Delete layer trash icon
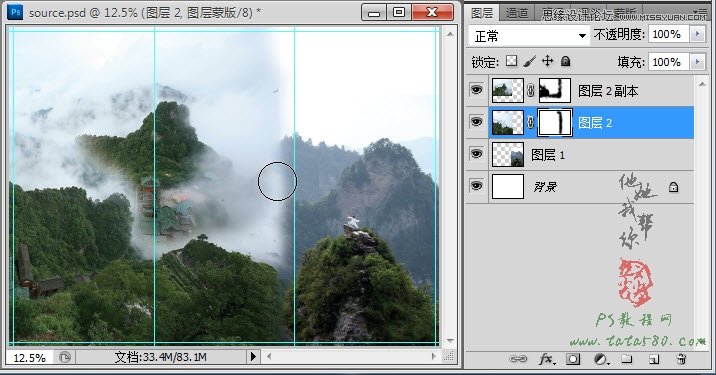The width and height of the screenshot is (716, 375). tap(681, 359)
